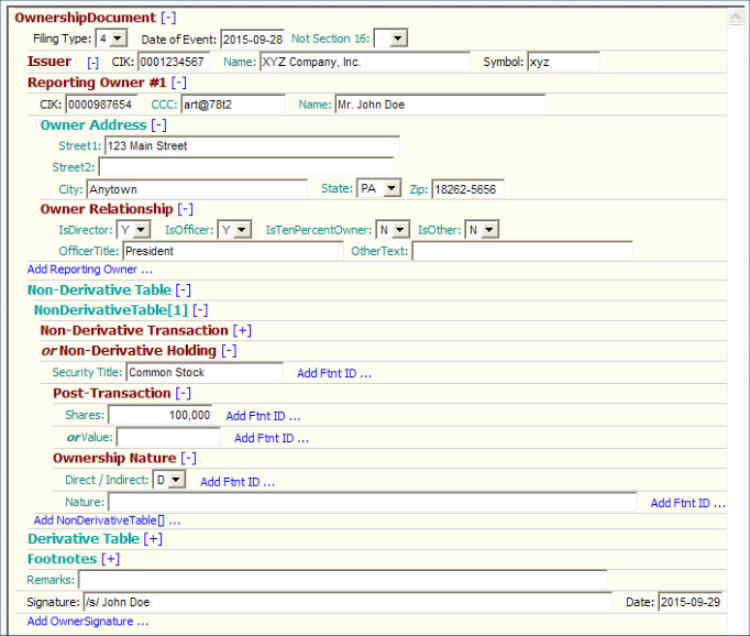Click the CCC input field
Viewport: 750px width, 636px height.
233,104
